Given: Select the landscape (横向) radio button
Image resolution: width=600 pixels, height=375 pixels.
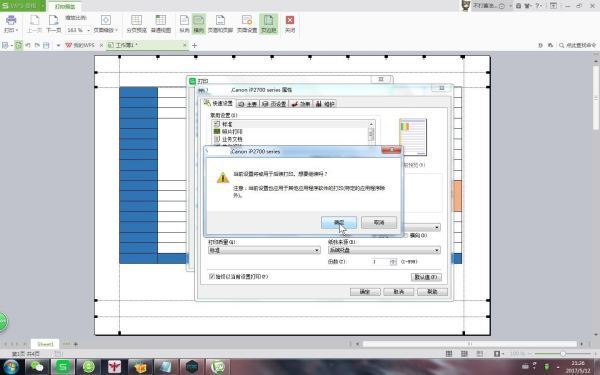Looking at the screenshot, I should pyautogui.click(x=406, y=235).
